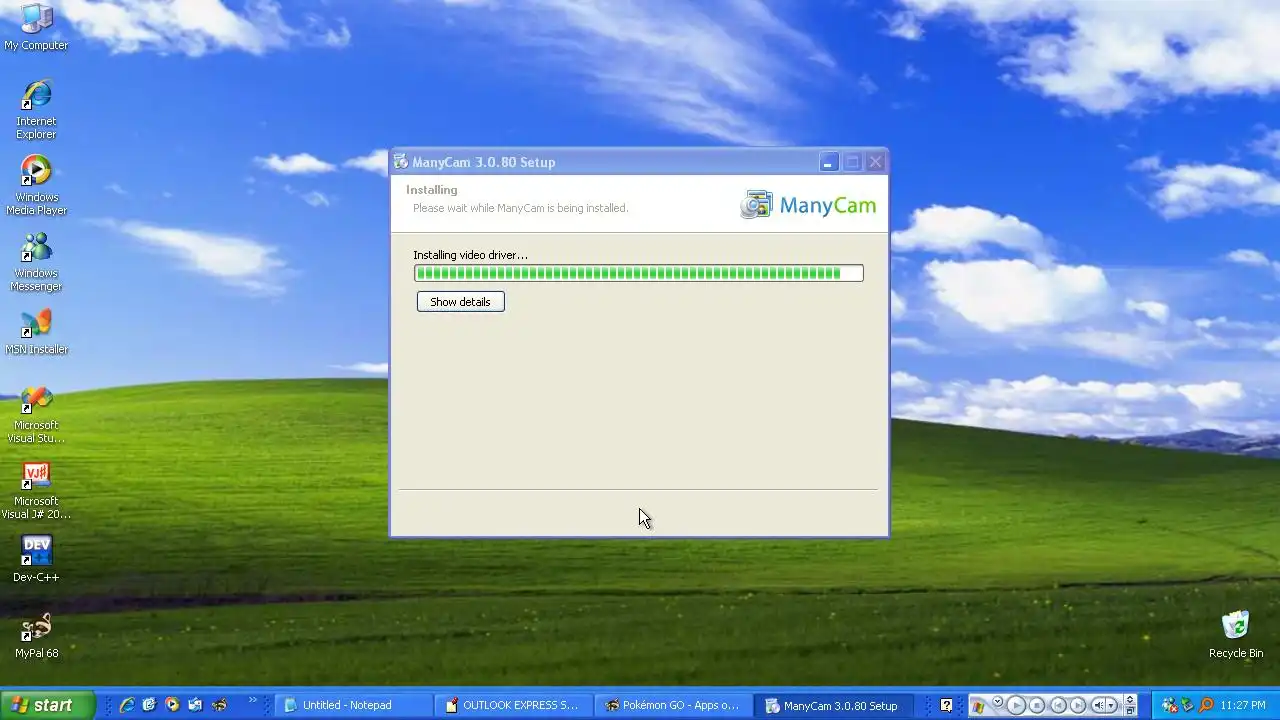The image size is (1280, 720).
Task: Expand the Quick Launch overflow chevron
Action: point(252,700)
